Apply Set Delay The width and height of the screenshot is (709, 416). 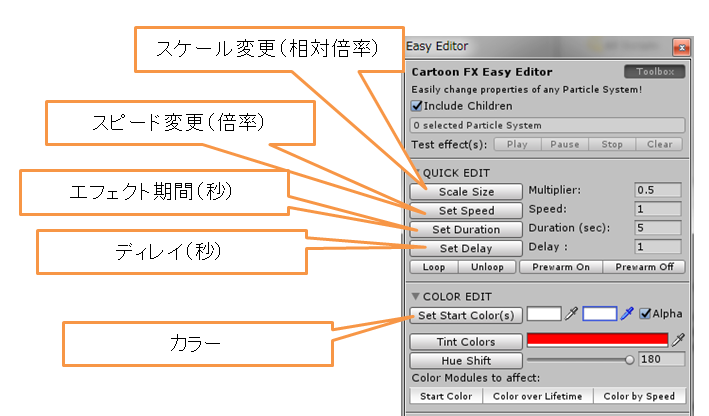(x=466, y=248)
